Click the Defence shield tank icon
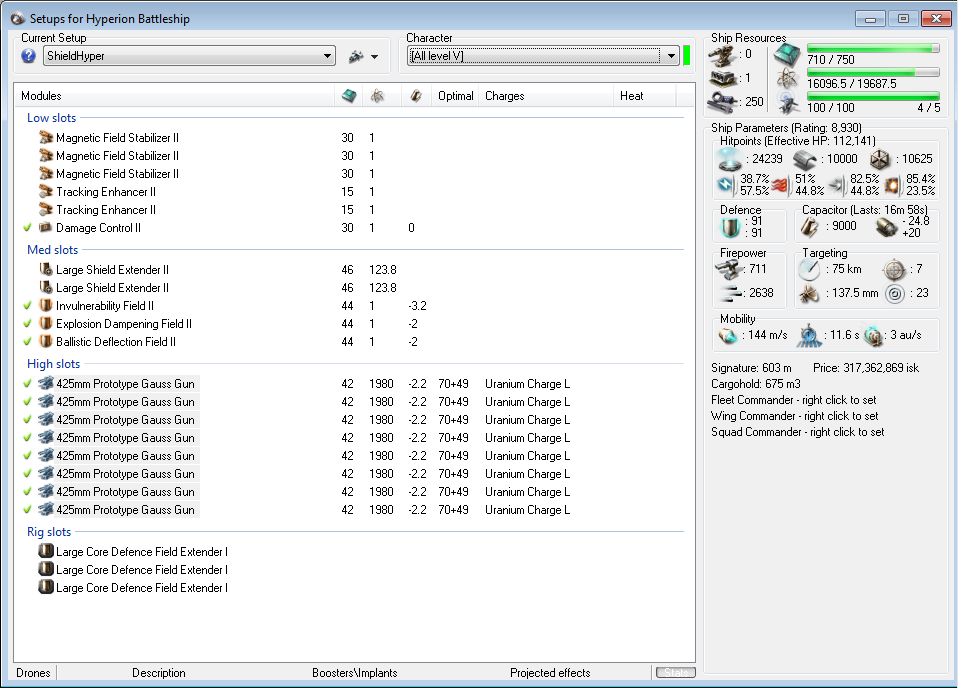The image size is (962, 688). [x=730, y=228]
